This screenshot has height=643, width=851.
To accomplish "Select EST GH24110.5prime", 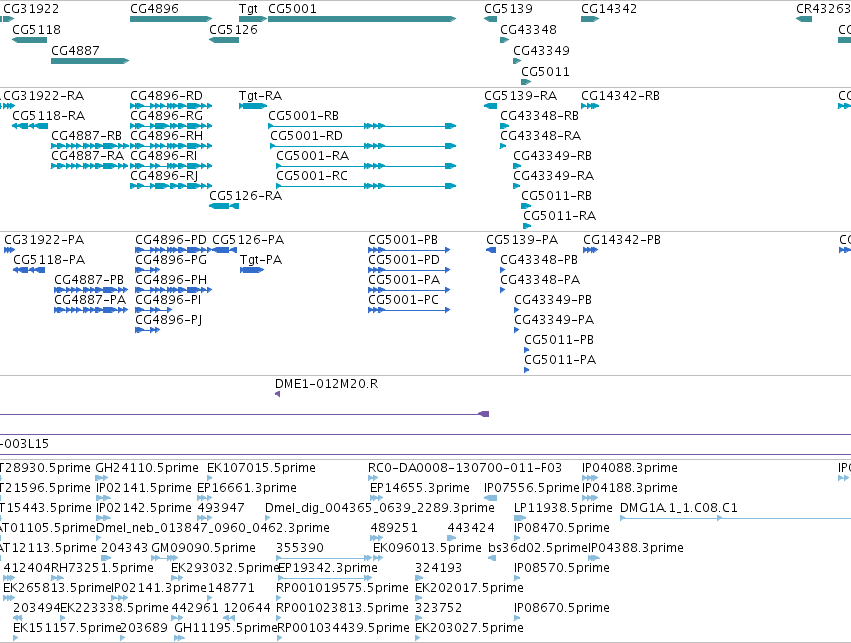I will (147, 468).
